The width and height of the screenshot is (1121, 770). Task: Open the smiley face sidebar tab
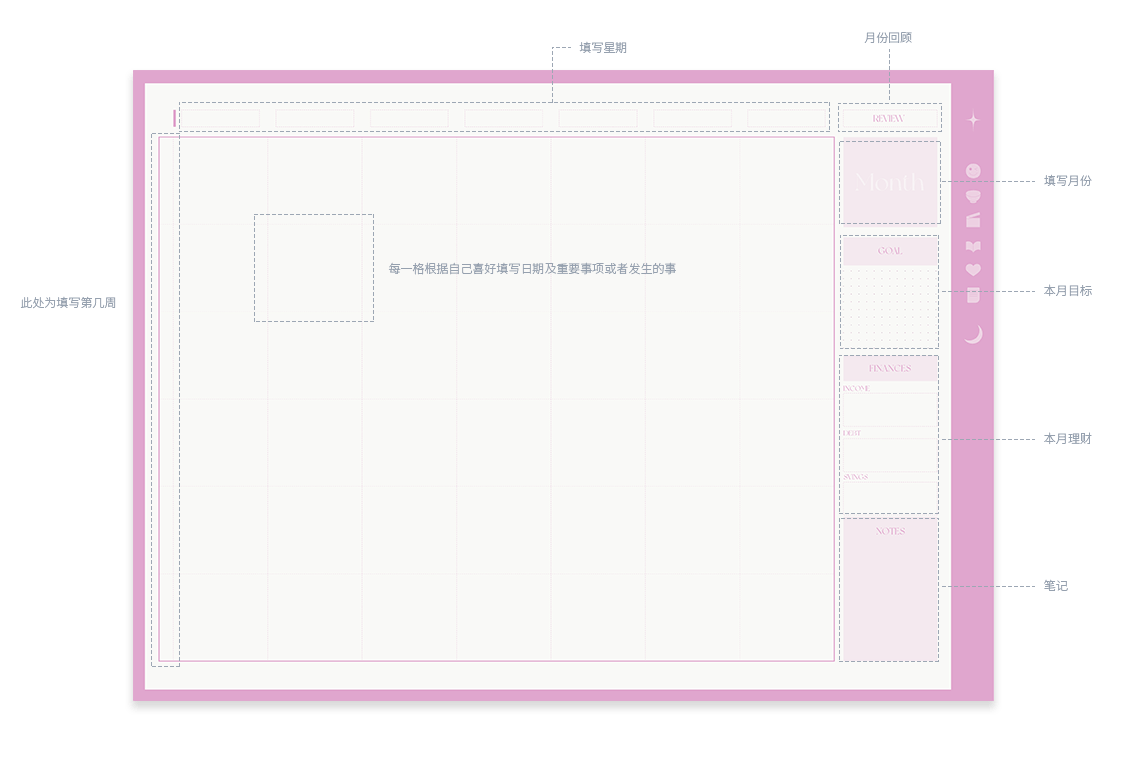973,171
